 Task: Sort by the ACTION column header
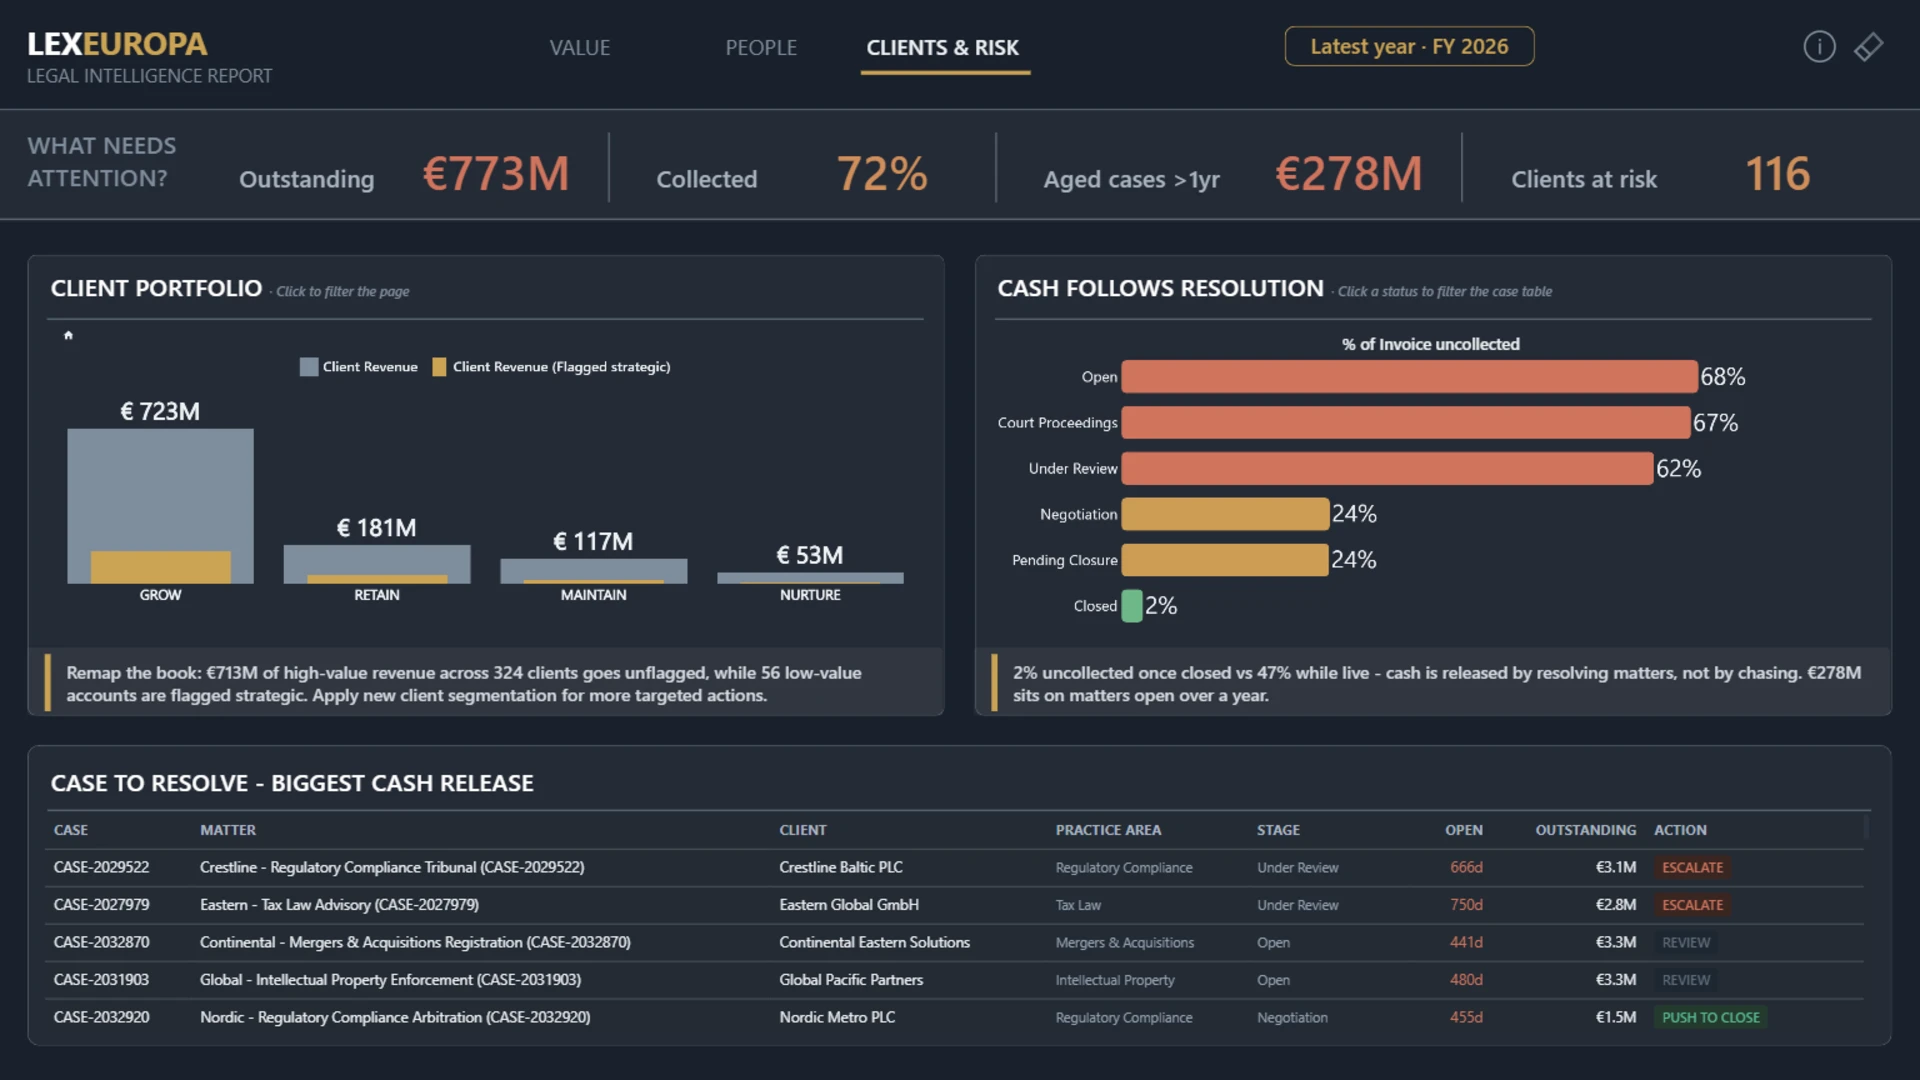1680,830
